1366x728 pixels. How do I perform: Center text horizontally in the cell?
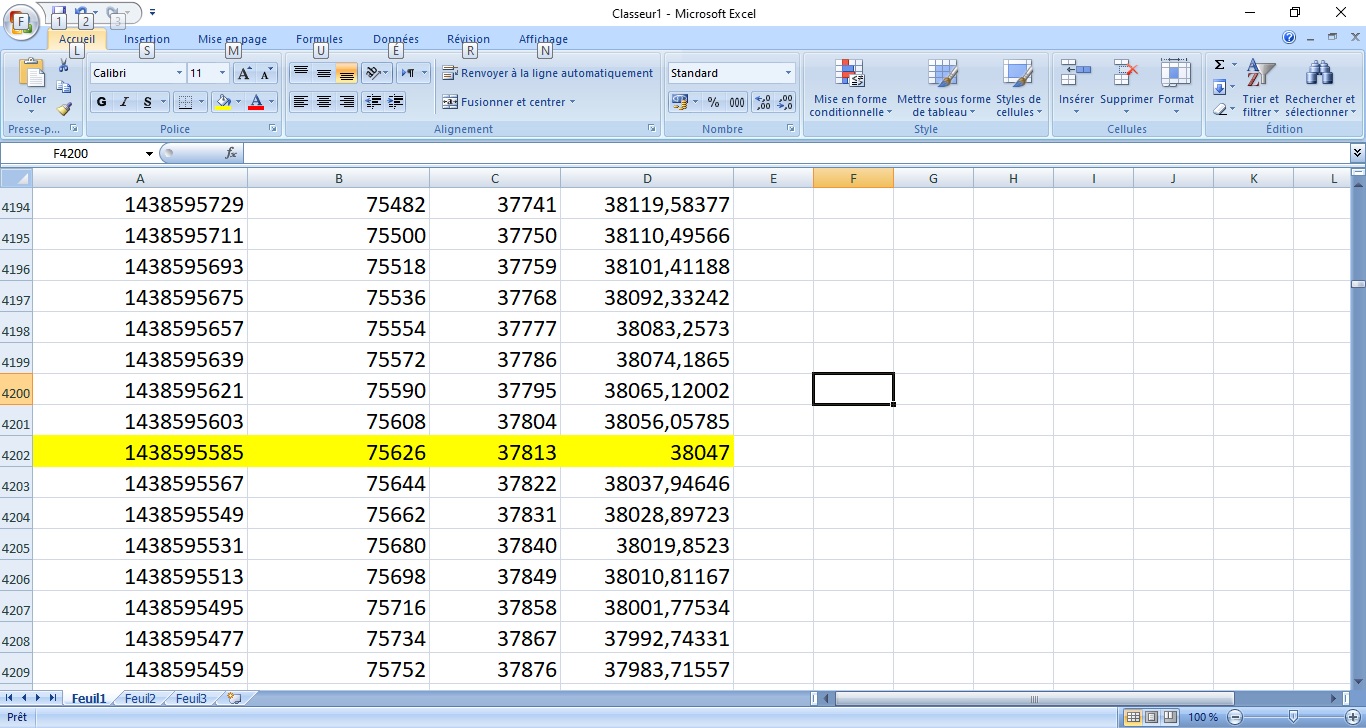tap(323, 102)
